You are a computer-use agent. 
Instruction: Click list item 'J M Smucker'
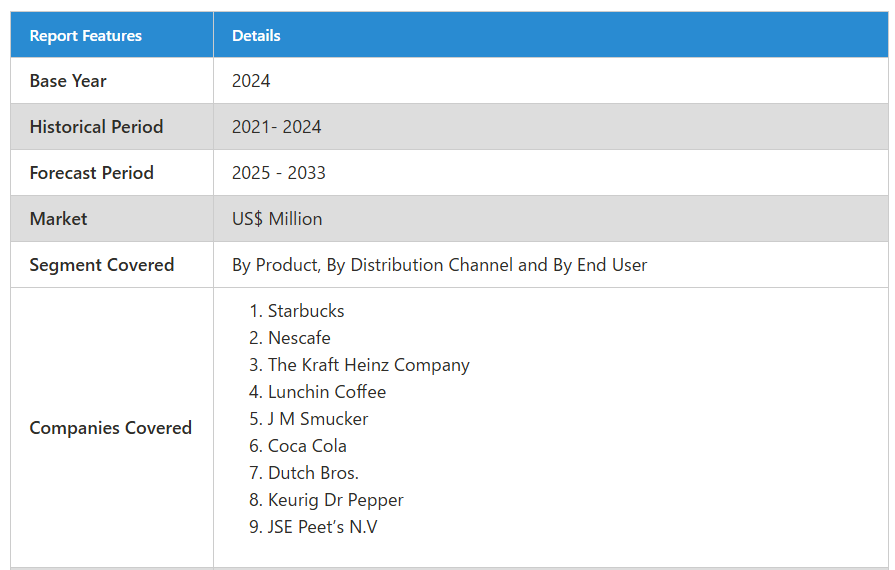pos(318,419)
